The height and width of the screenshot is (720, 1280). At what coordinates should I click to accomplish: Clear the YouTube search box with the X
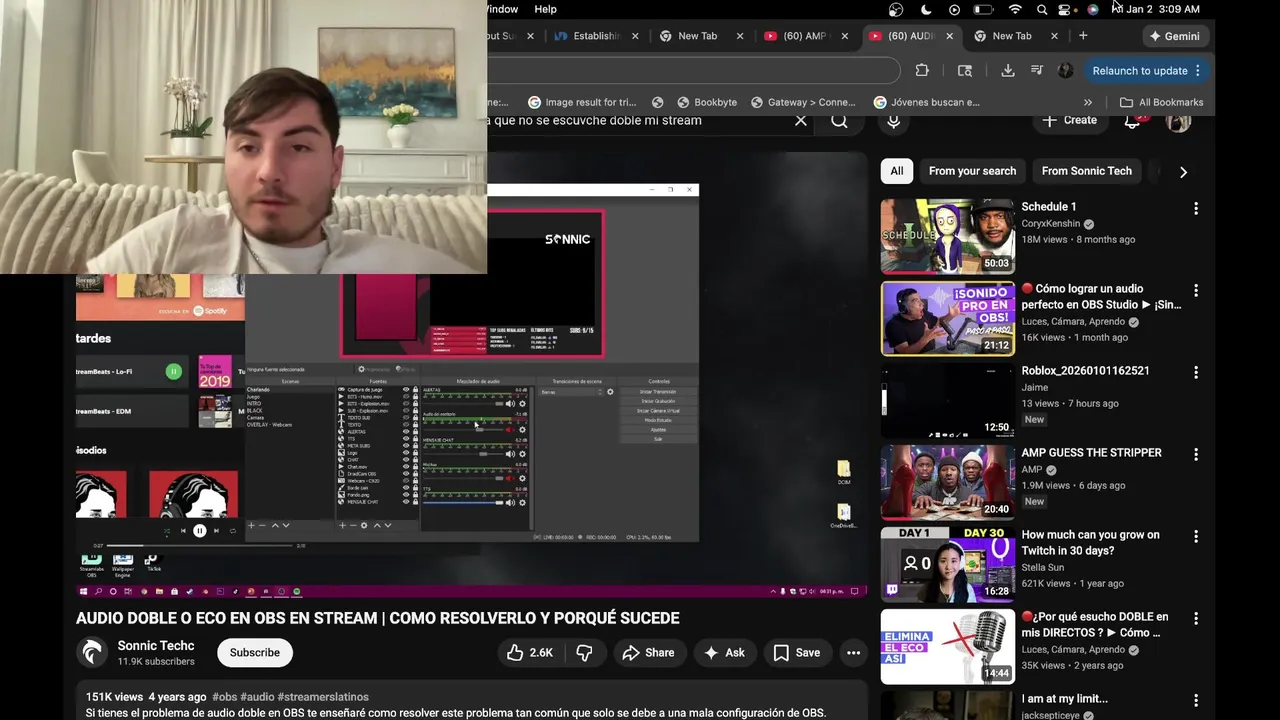(x=801, y=120)
